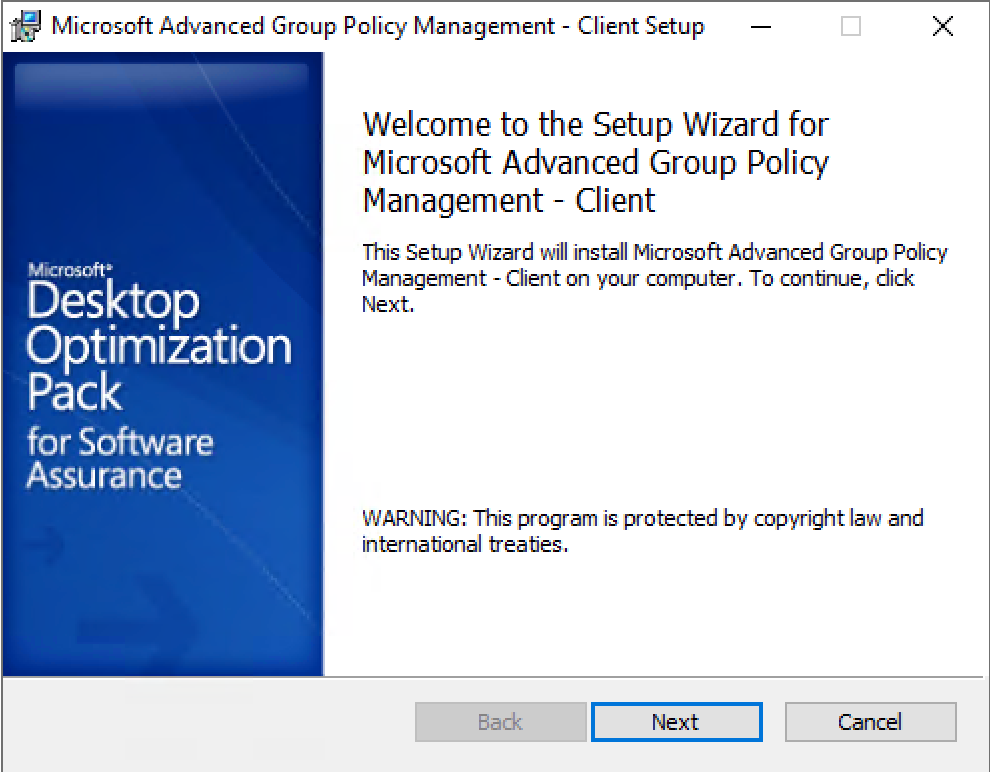Image resolution: width=990 pixels, height=772 pixels.
Task: Click the Management - Client heading line
Action: (509, 201)
